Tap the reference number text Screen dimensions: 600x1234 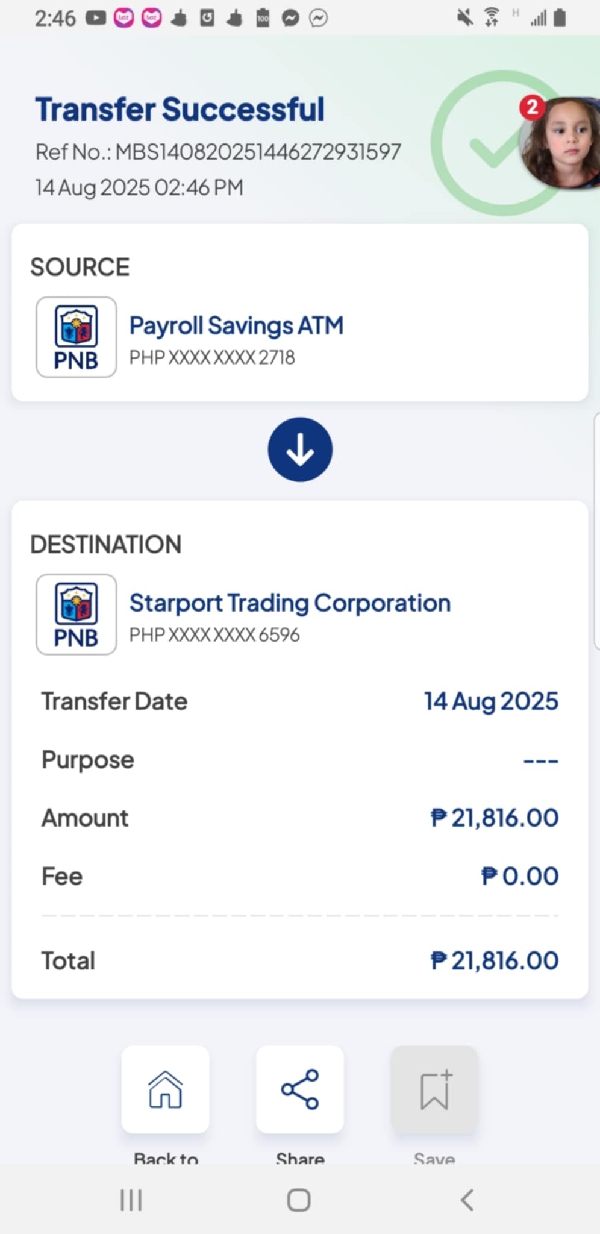(x=218, y=152)
